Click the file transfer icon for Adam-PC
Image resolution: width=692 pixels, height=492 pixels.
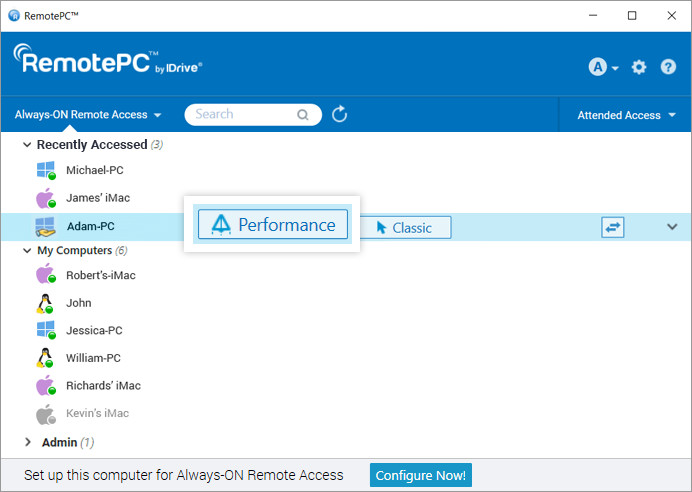click(x=613, y=227)
